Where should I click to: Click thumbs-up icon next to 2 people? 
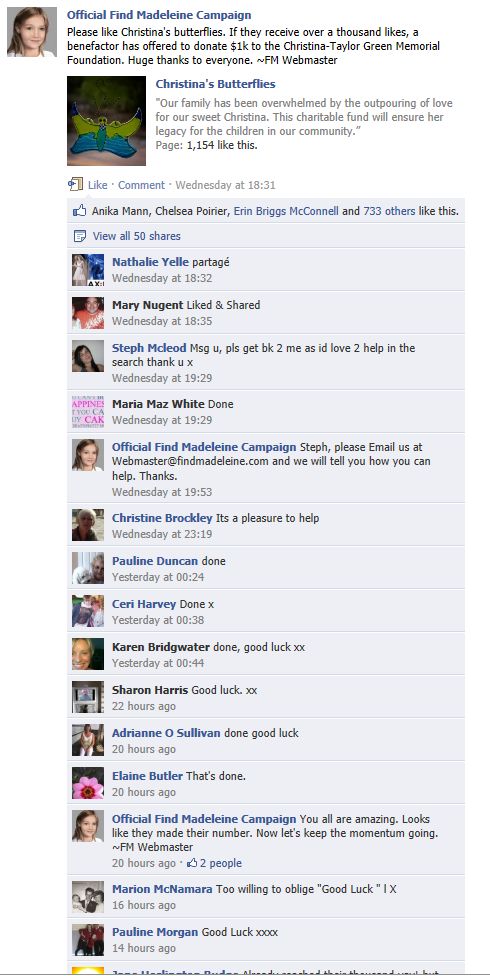(x=192, y=863)
